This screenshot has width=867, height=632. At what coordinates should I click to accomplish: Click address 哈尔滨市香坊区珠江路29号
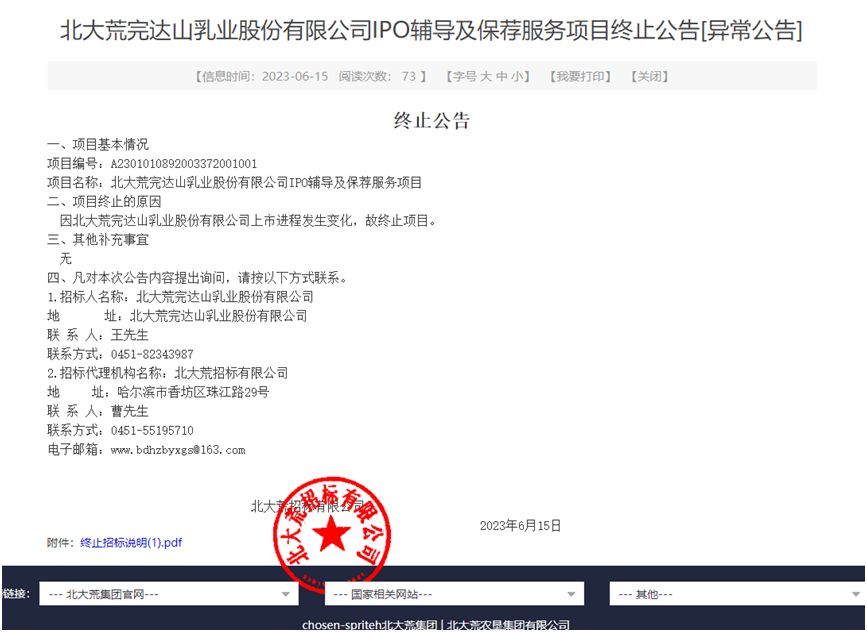coord(194,393)
